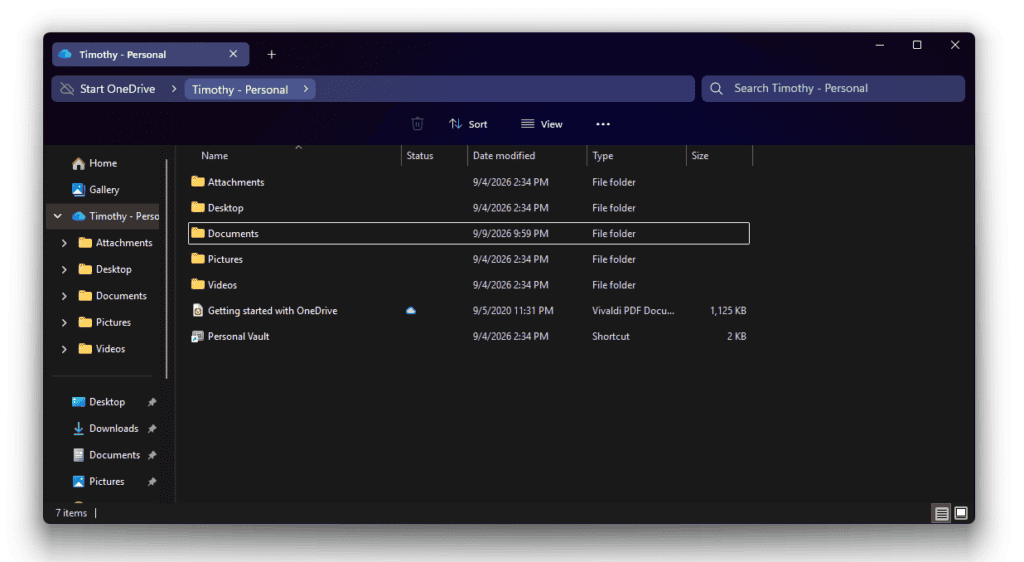Click the Start OneDrive cloud-off icon
Viewport: 1024px width, 562px height.
click(67, 89)
